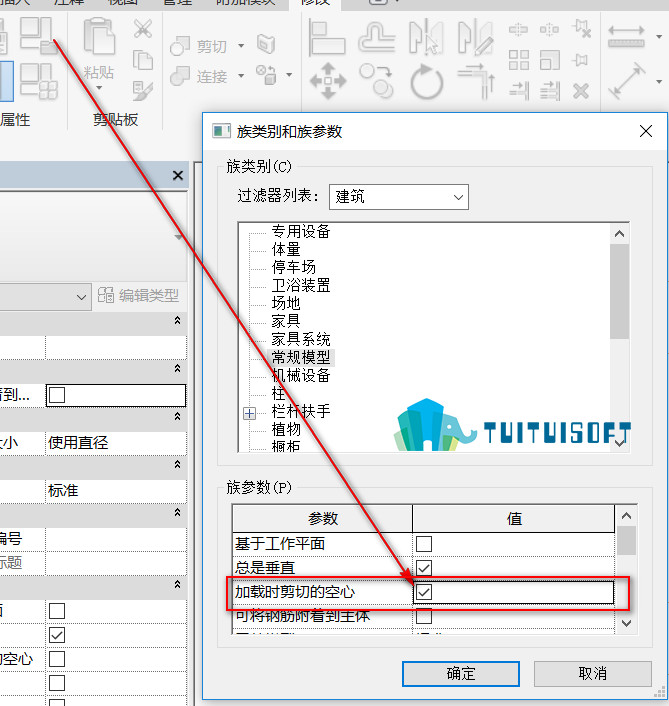This screenshot has height=706, width=669.
Task: Select the Delete X tool in modify panel
Action: click(x=581, y=91)
